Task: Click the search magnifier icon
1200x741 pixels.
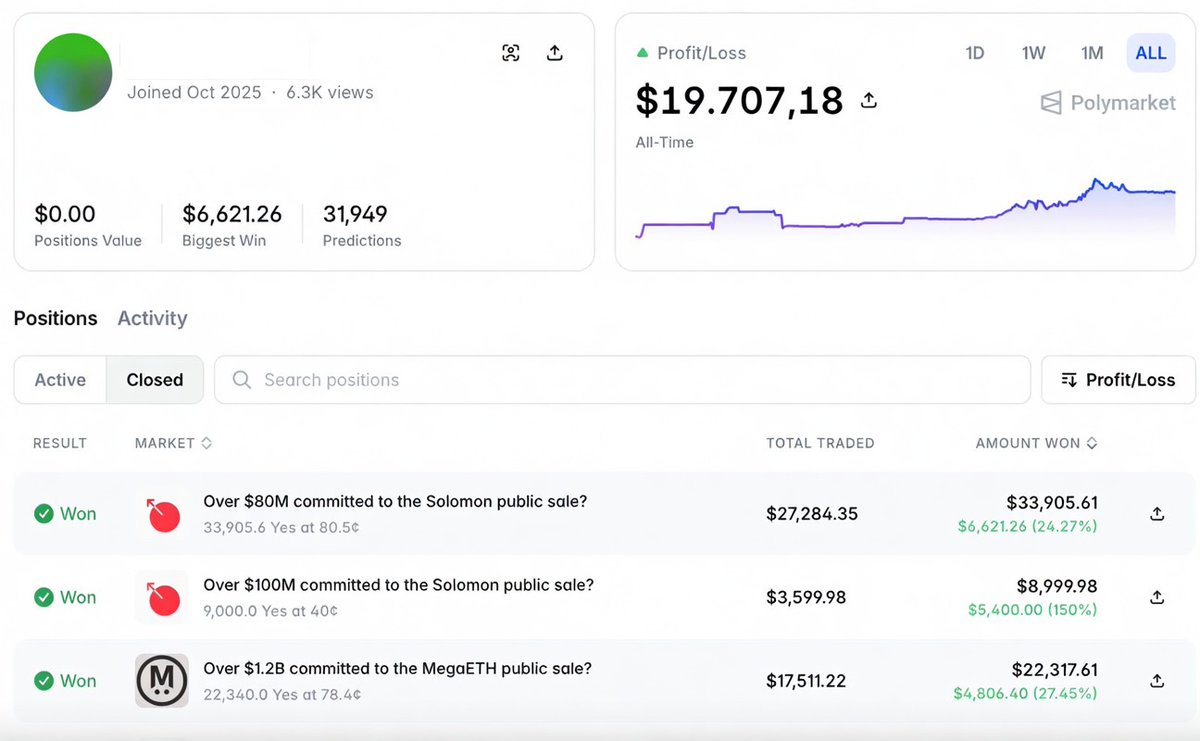Action: [241, 380]
